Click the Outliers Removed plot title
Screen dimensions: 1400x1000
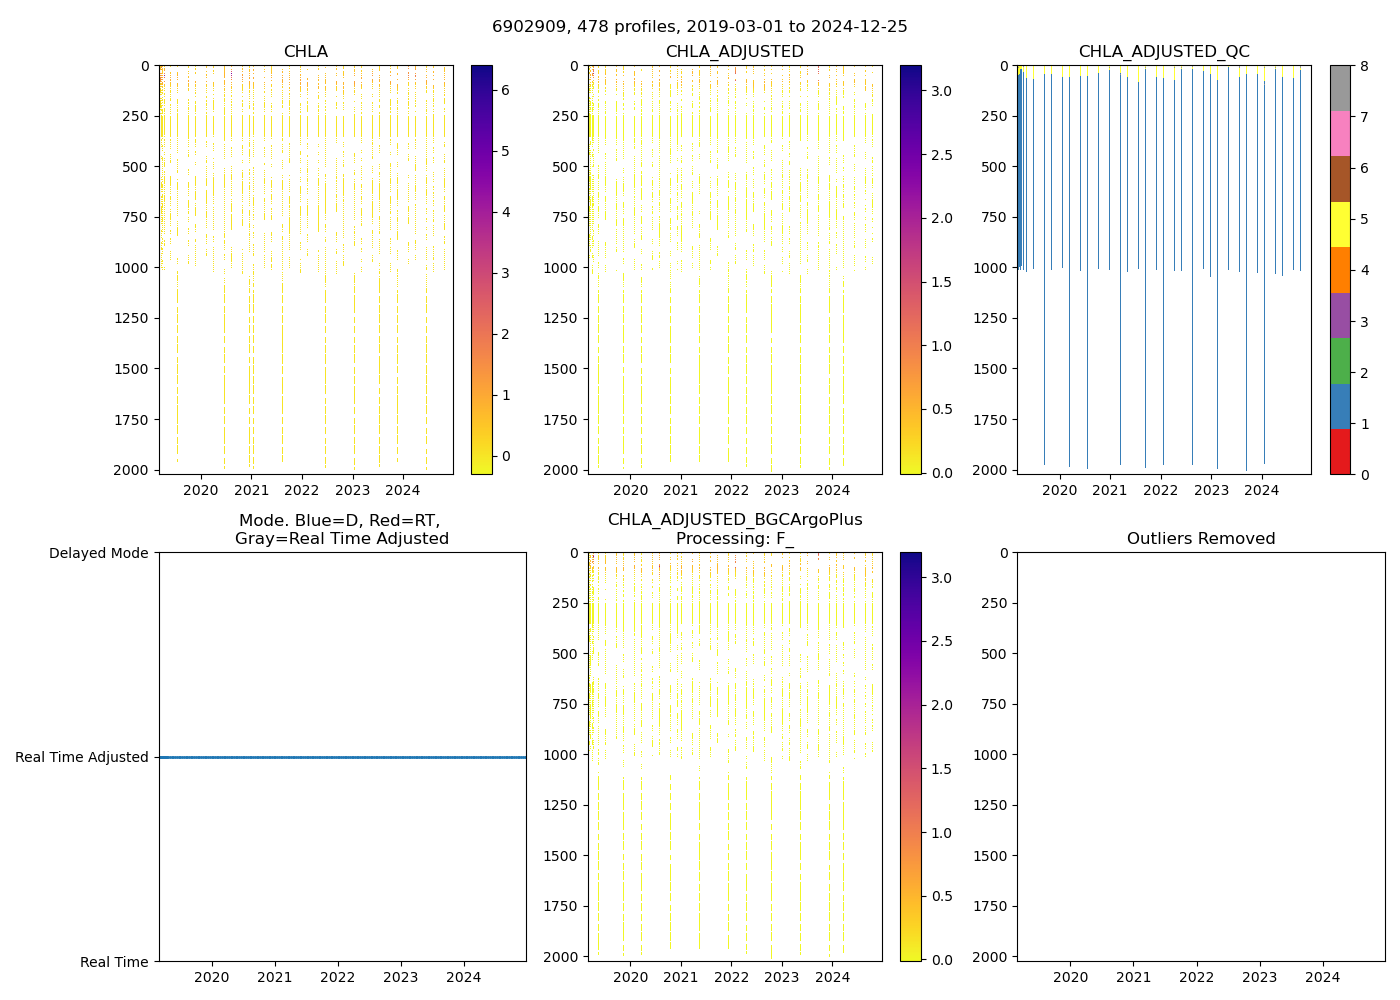point(1200,539)
